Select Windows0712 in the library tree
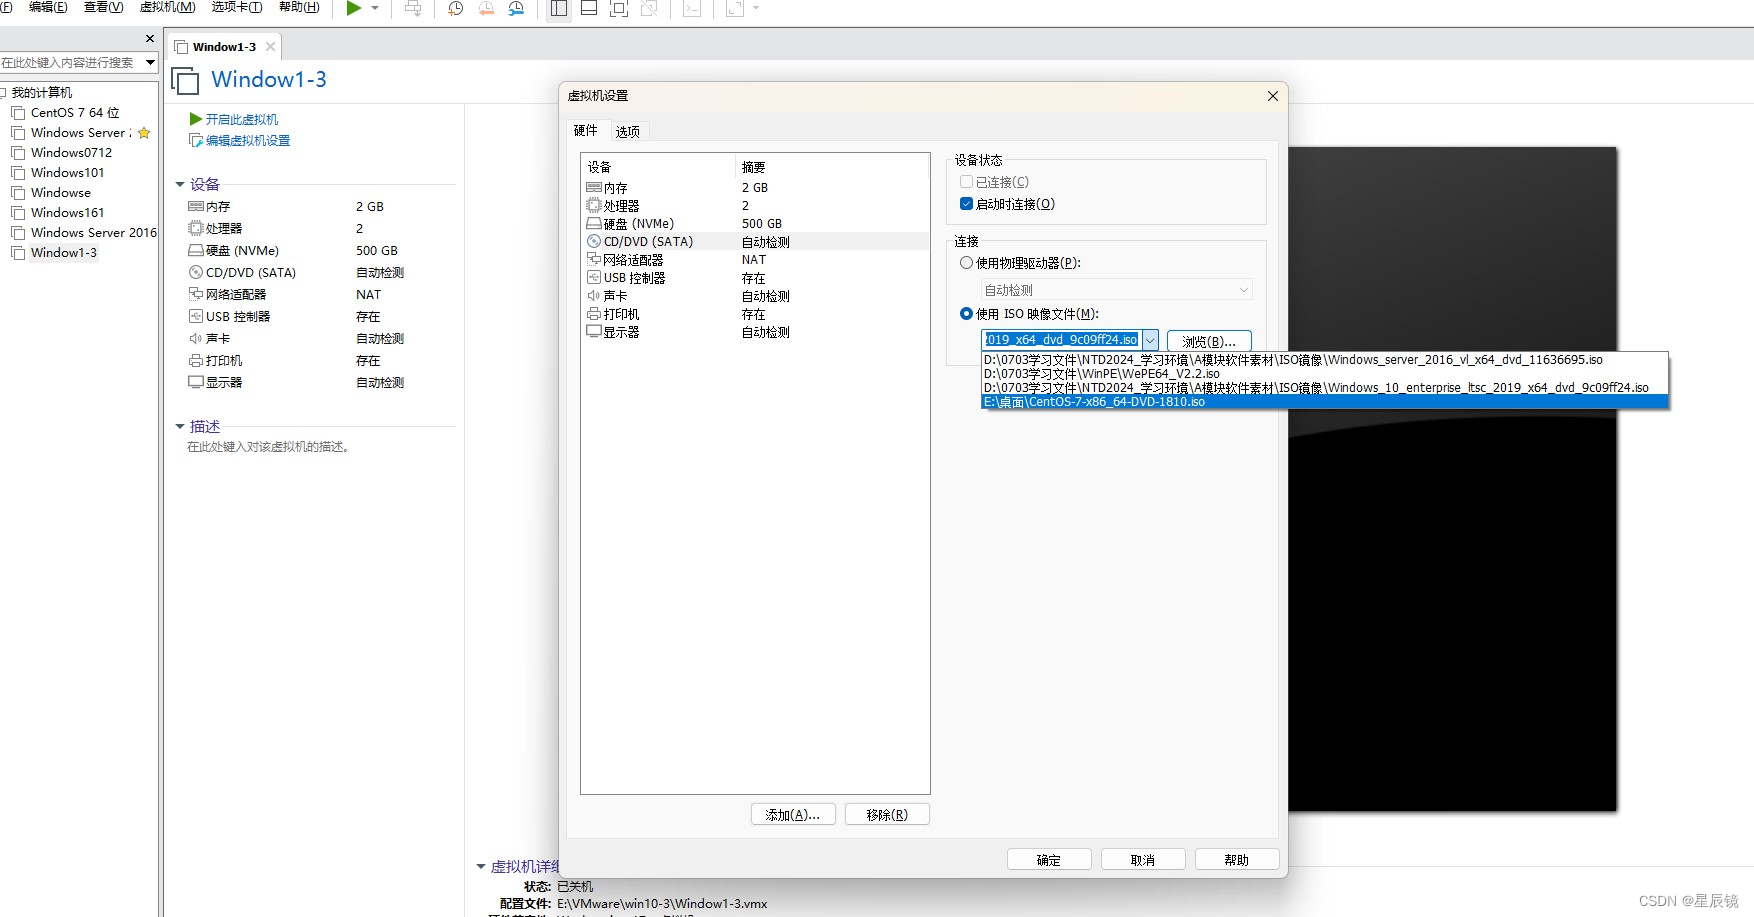 coord(71,152)
